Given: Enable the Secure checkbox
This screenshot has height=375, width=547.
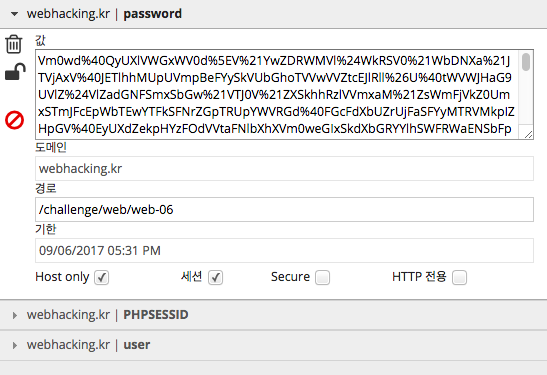Looking at the screenshot, I should click(x=322, y=278).
